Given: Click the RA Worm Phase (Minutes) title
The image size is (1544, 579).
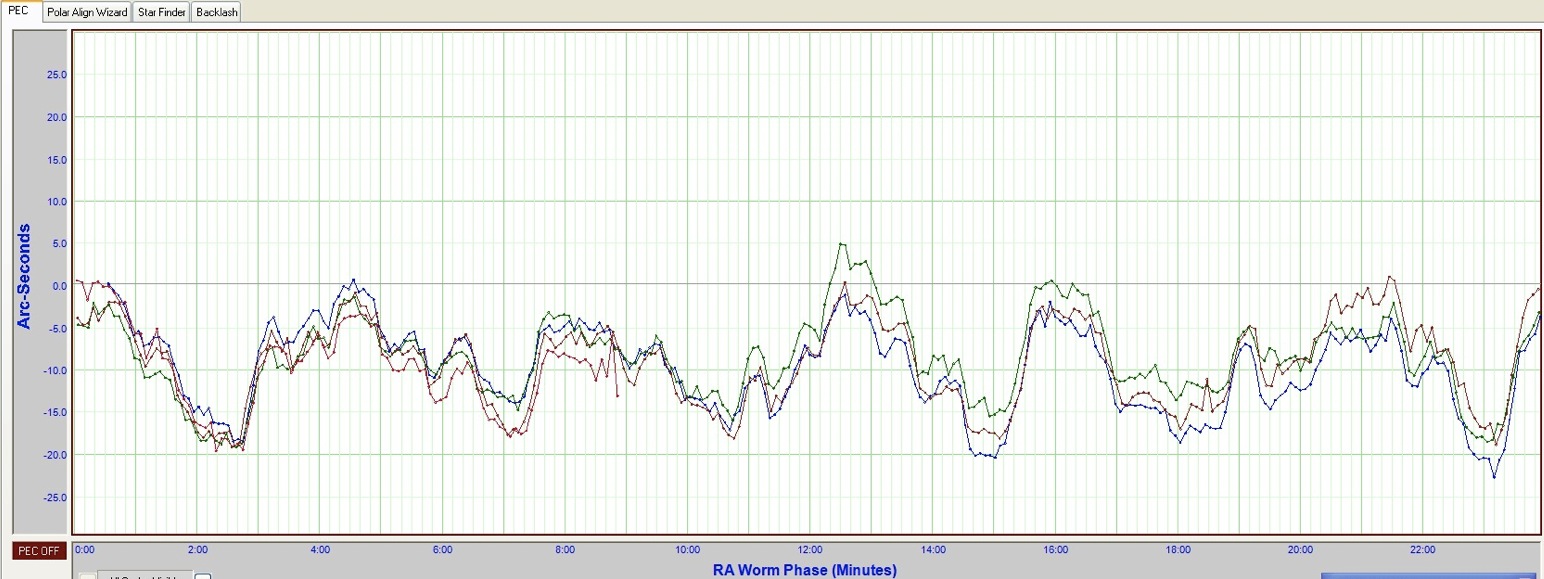Looking at the screenshot, I should [x=804, y=570].
